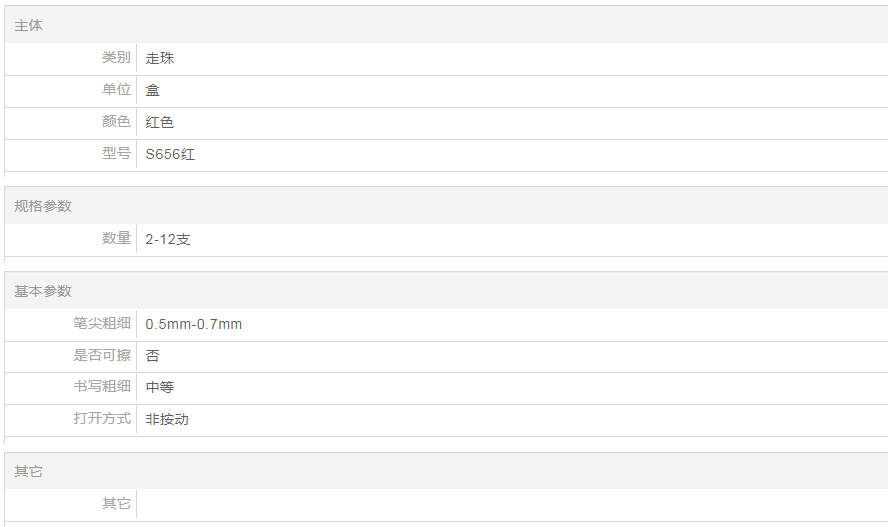
Task: Click the 主体 section header
Action: 28,25
